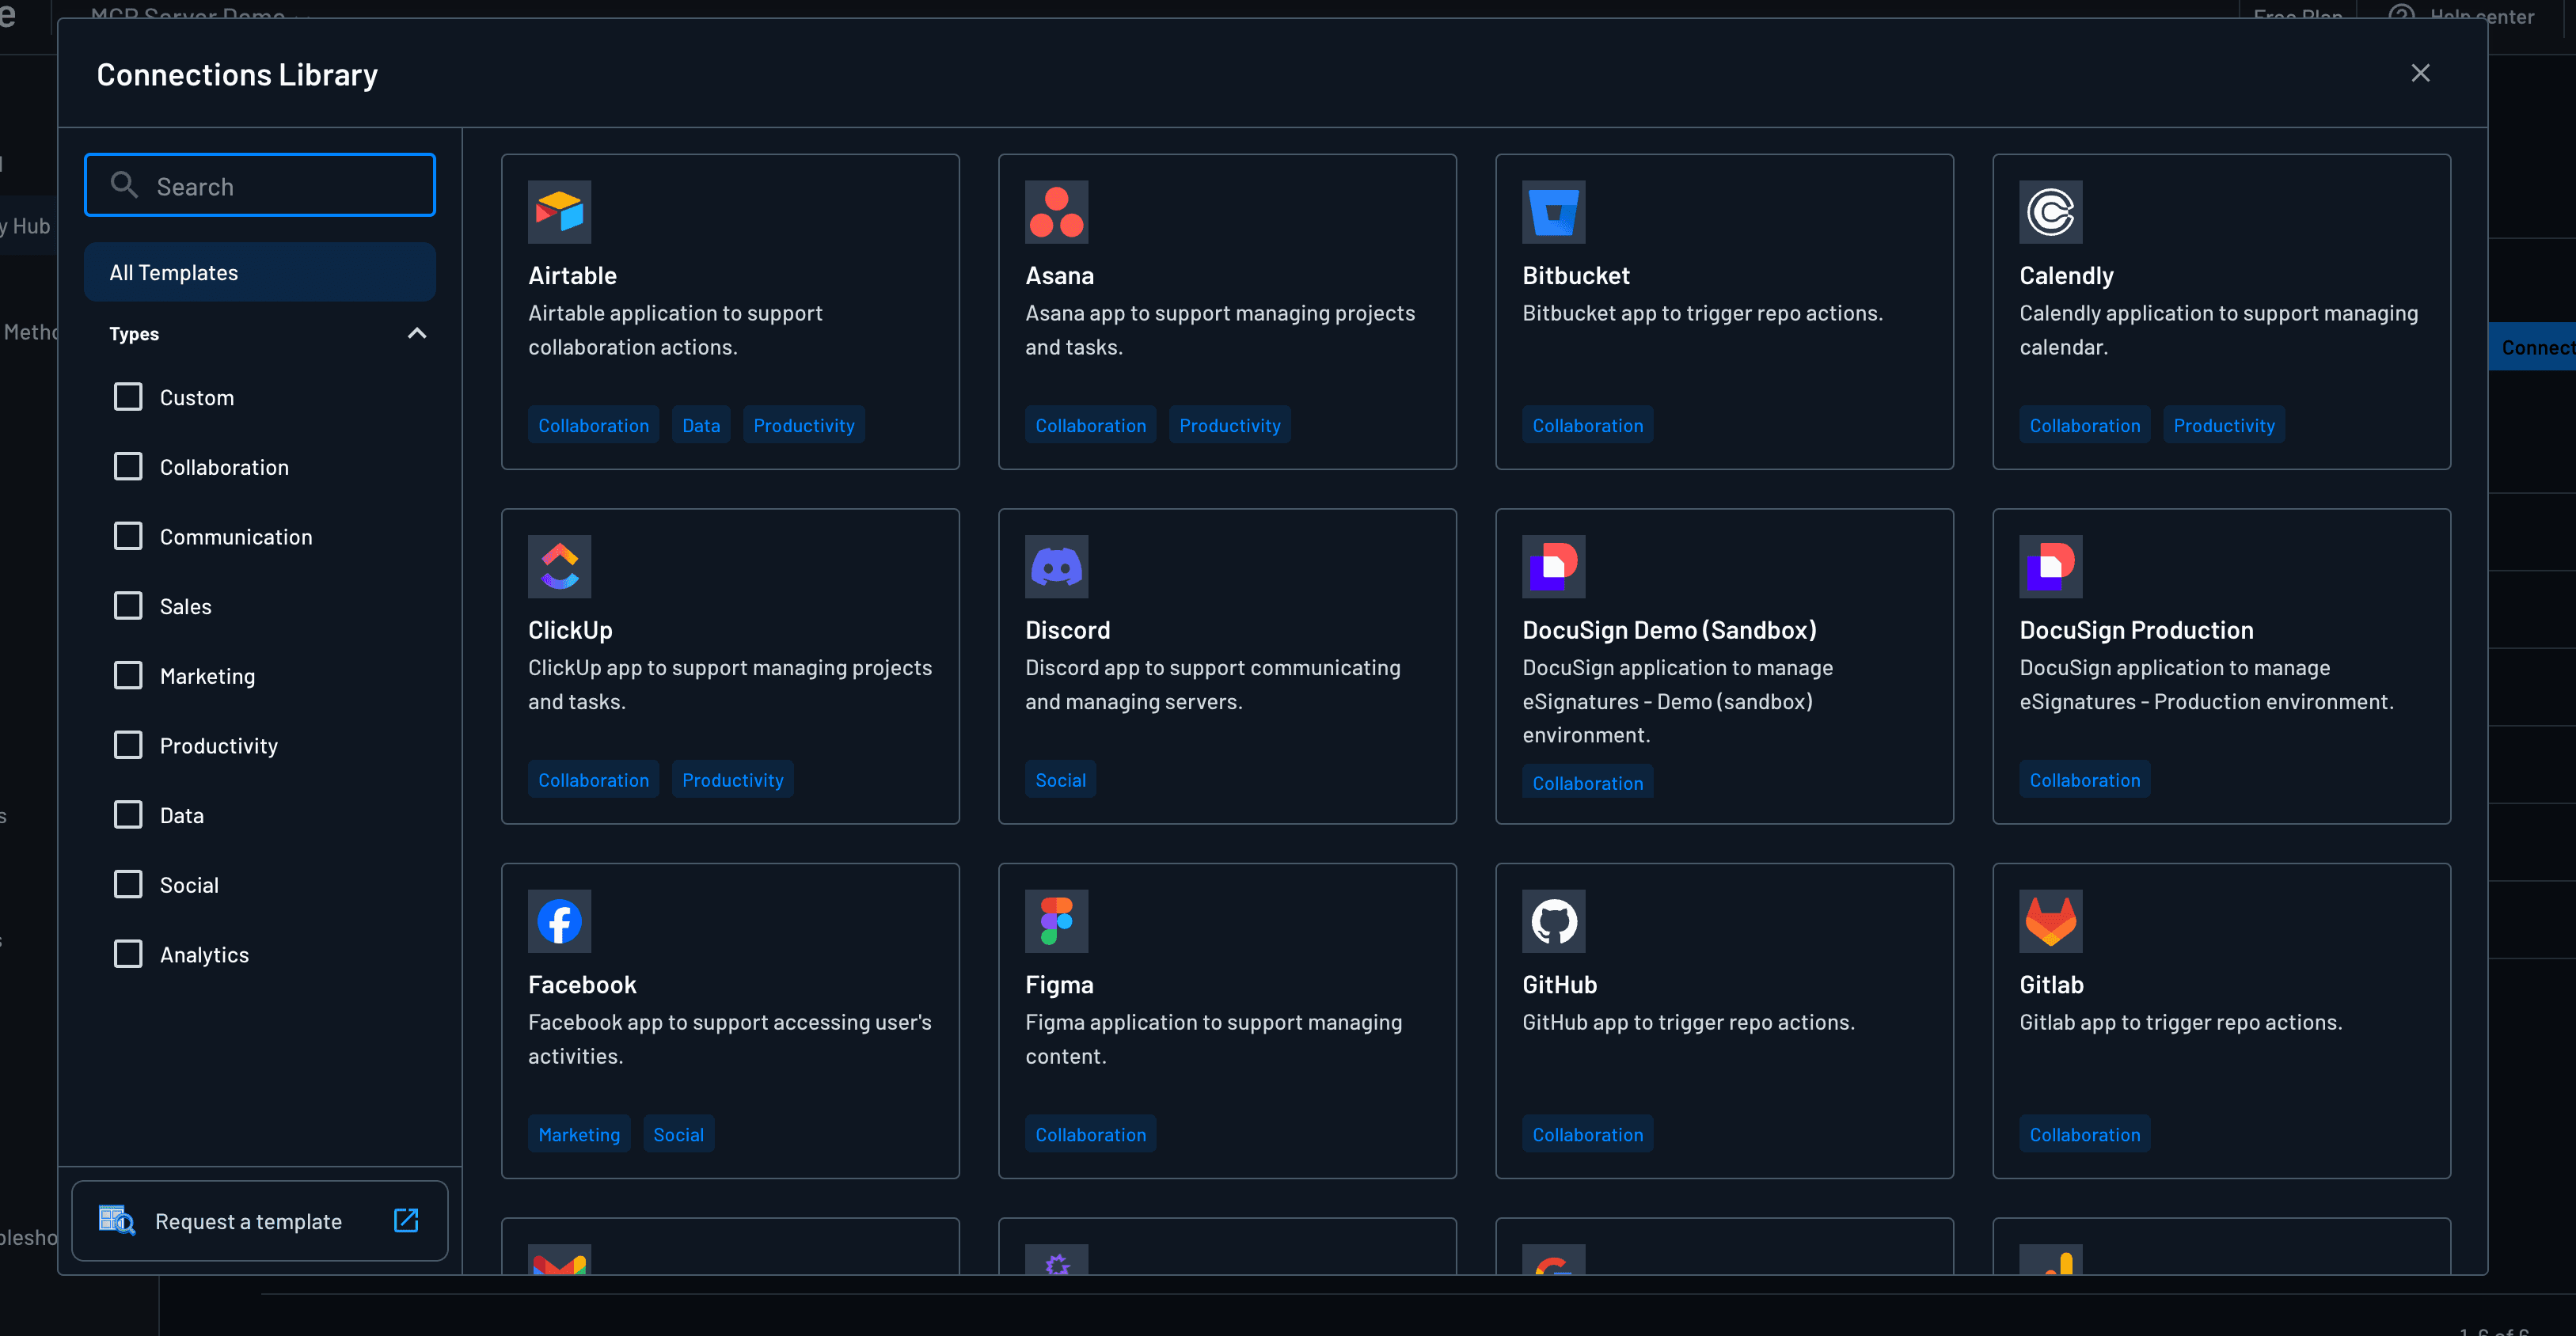Click the Social tag on Facebook card

coord(678,1134)
